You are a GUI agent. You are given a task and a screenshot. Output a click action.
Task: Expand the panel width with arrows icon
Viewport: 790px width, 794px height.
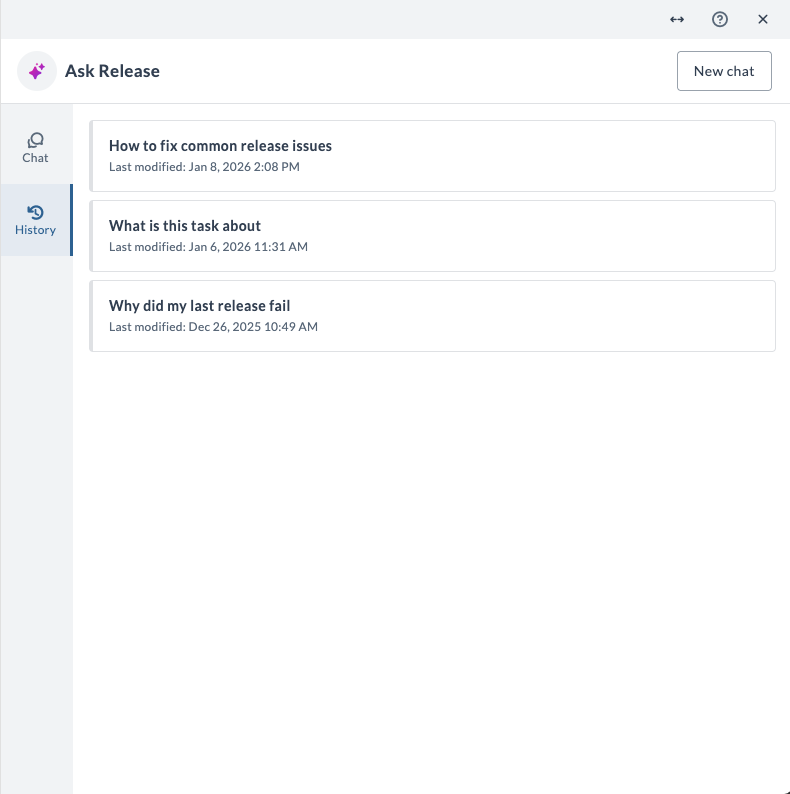pos(677,19)
